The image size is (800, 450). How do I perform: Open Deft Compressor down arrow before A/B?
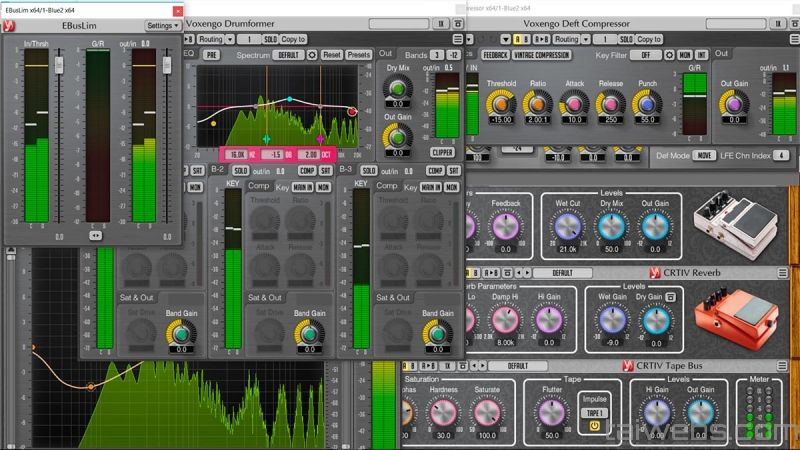(x=505, y=39)
